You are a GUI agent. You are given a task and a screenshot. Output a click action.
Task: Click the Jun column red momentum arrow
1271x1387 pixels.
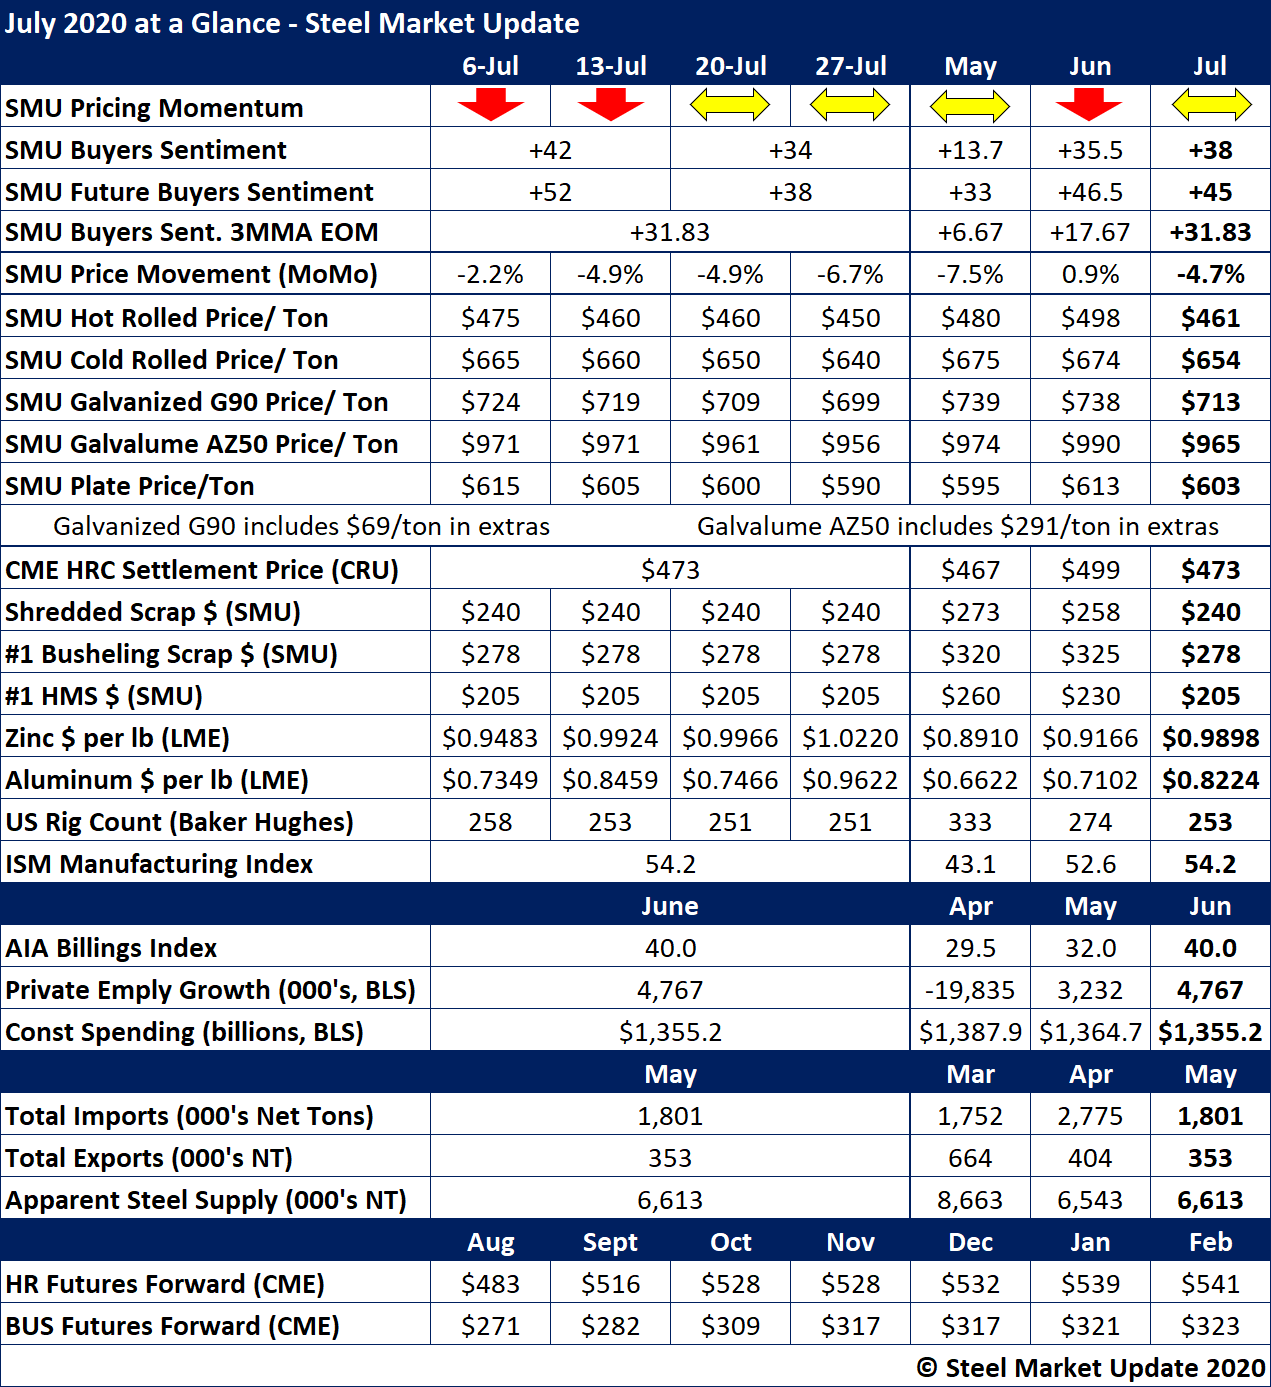pyautogui.click(x=1089, y=104)
